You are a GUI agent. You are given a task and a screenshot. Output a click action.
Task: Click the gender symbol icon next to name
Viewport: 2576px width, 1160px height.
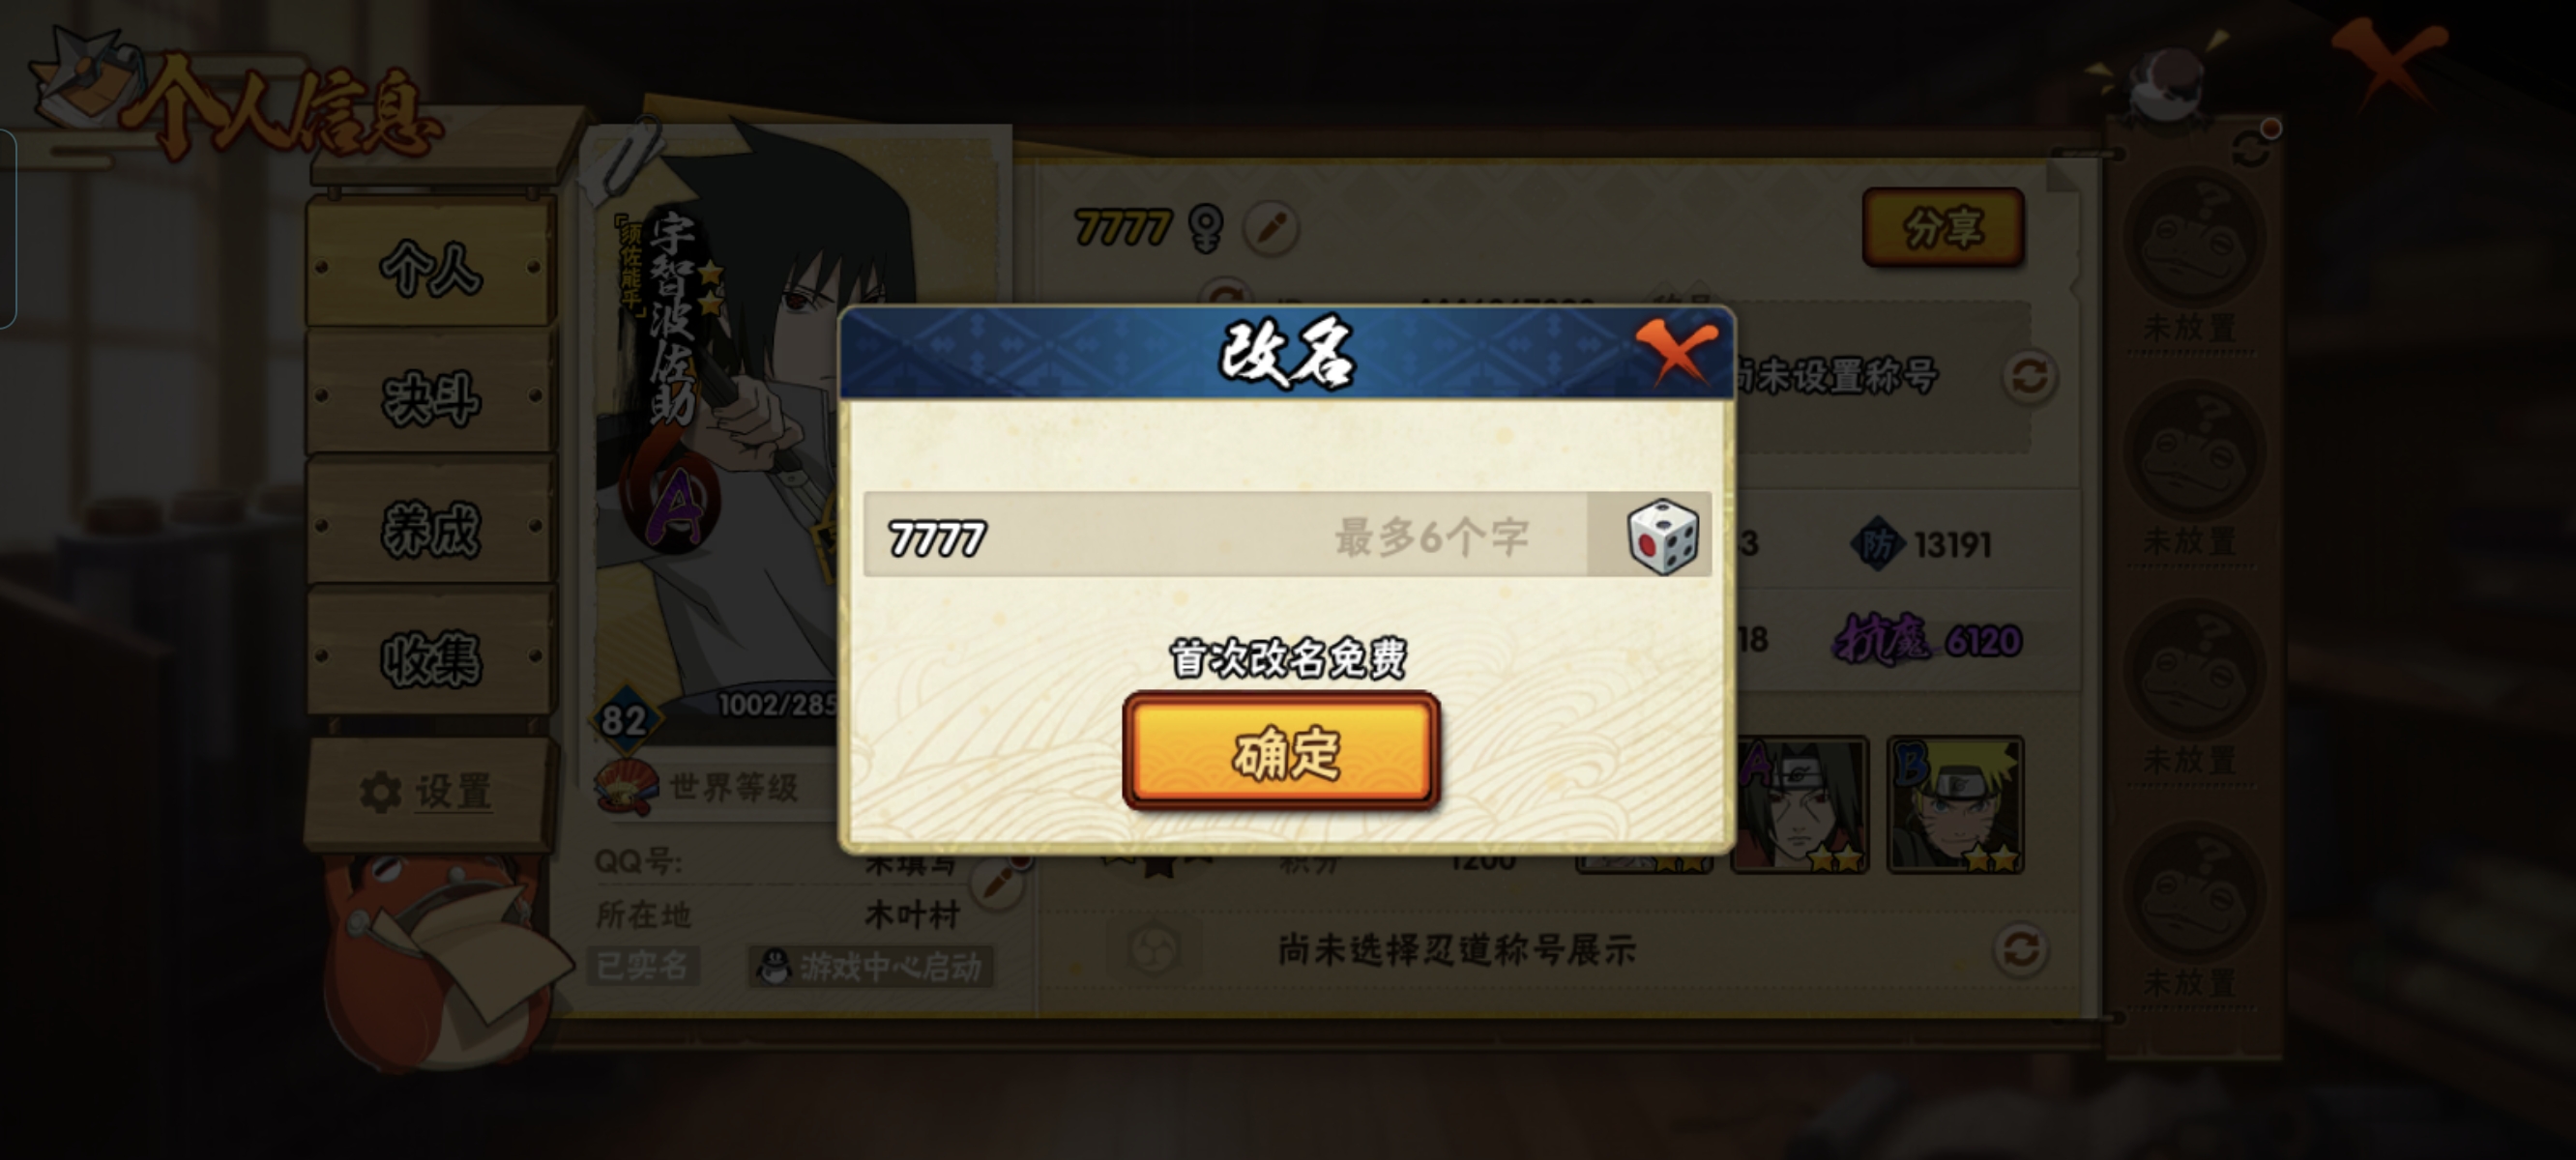(x=1205, y=229)
